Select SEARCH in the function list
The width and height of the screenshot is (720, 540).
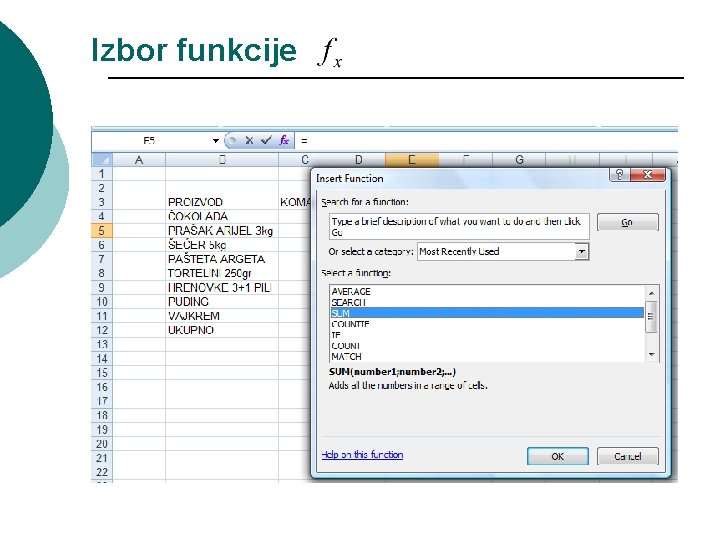tap(487, 303)
